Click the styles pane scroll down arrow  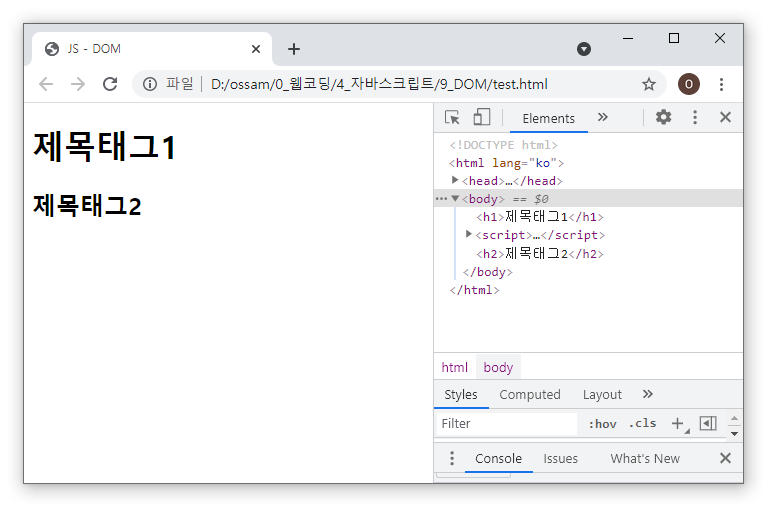pos(734,434)
